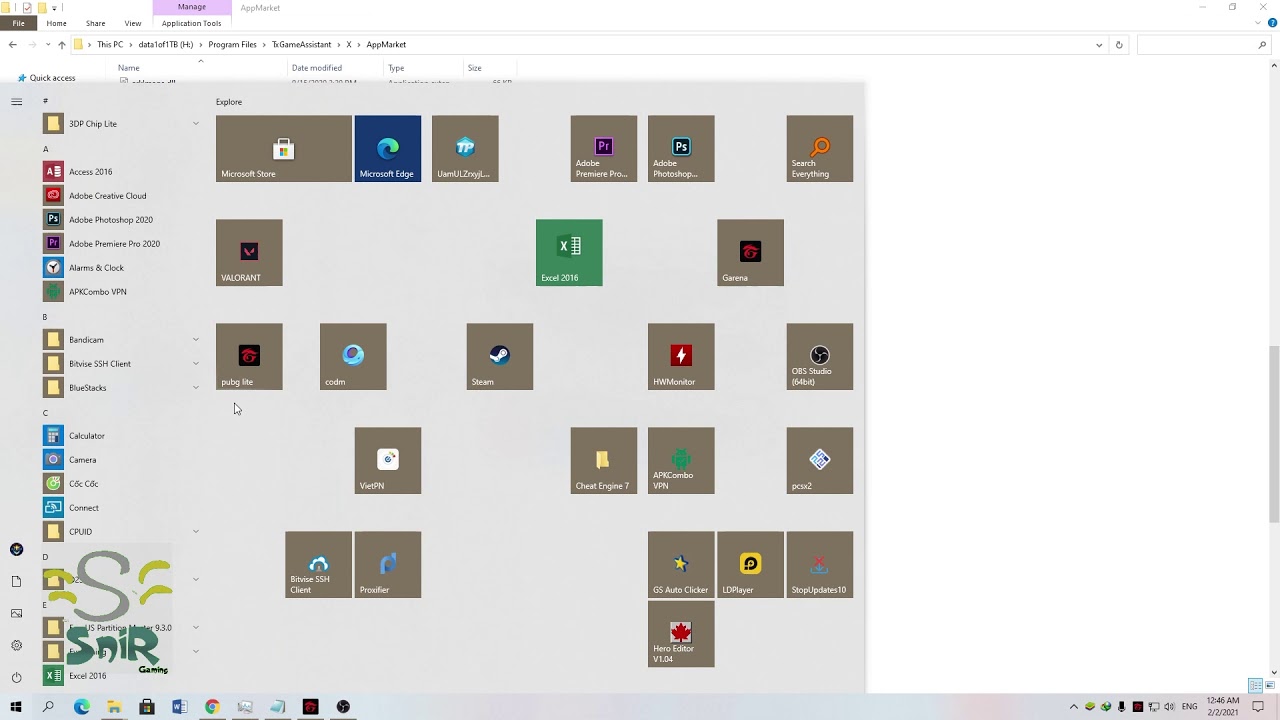
Task: Open the Microsoft Store tile
Action: 284,149
